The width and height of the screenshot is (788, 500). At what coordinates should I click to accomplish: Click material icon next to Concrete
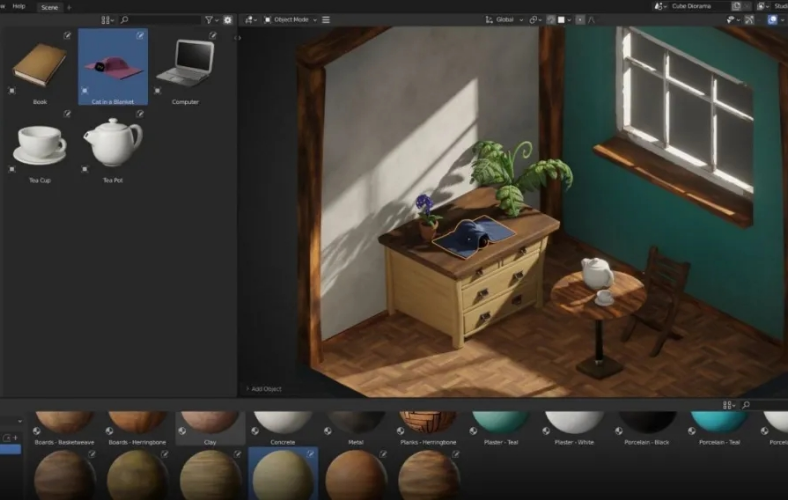(x=255, y=431)
